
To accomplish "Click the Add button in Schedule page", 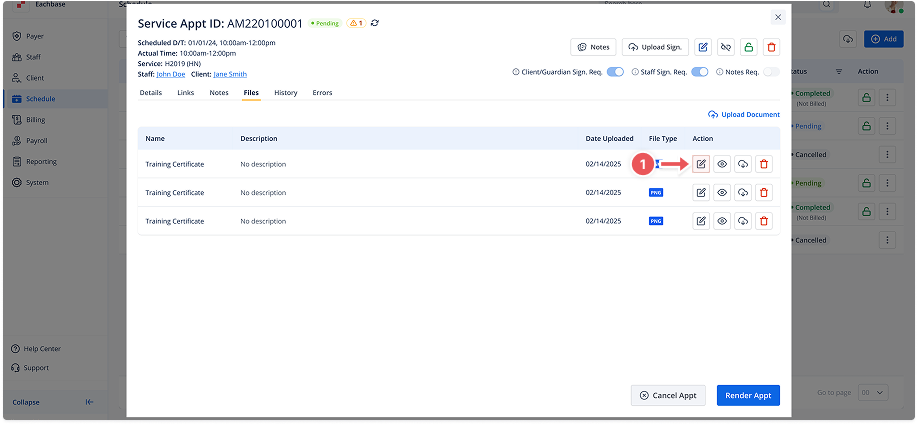I will 883,39.
